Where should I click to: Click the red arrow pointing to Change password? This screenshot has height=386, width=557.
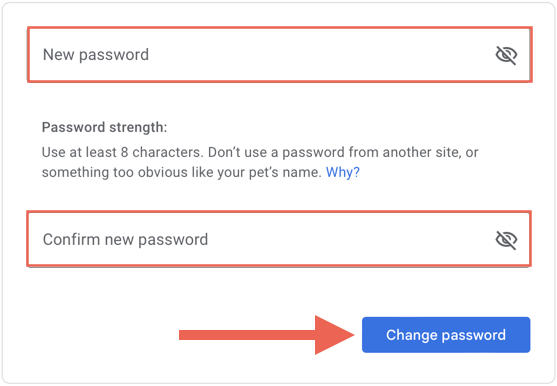click(266, 335)
